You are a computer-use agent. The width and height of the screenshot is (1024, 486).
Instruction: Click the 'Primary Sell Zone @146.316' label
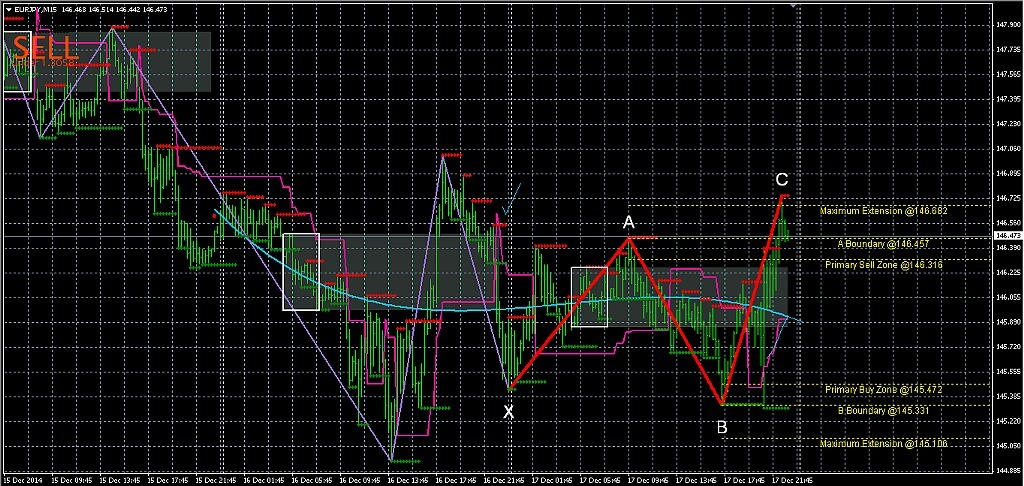pyautogui.click(x=883, y=265)
